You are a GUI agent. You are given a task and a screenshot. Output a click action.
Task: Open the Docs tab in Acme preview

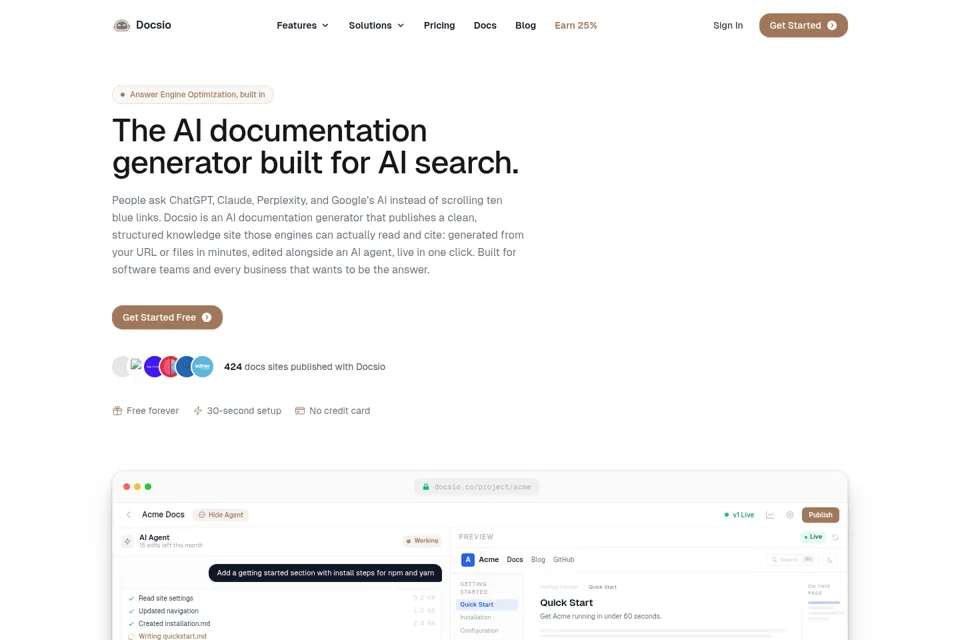(x=515, y=560)
